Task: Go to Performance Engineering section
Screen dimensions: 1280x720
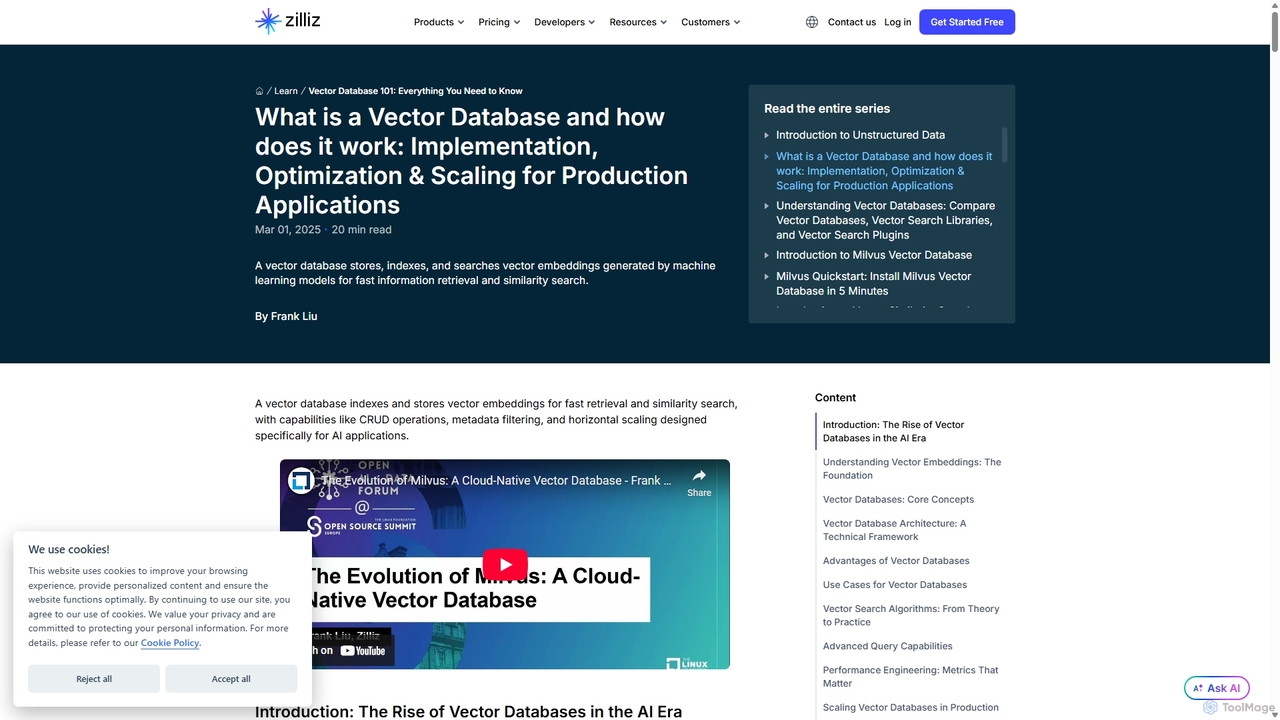Action: click(911, 677)
